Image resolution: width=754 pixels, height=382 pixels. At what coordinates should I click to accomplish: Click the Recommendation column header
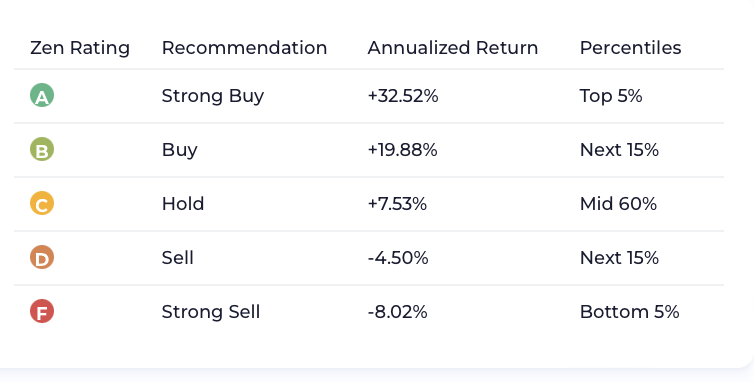(244, 48)
